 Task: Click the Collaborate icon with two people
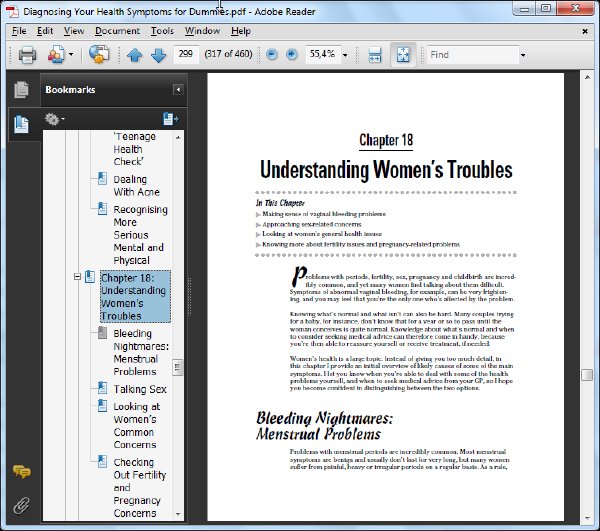point(56,55)
